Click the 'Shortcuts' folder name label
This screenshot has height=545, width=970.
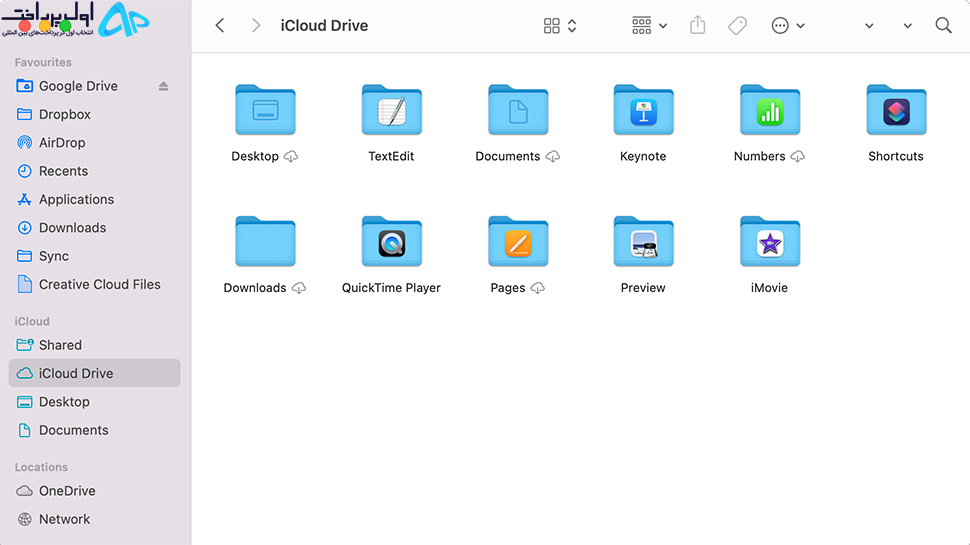point(896,157)
